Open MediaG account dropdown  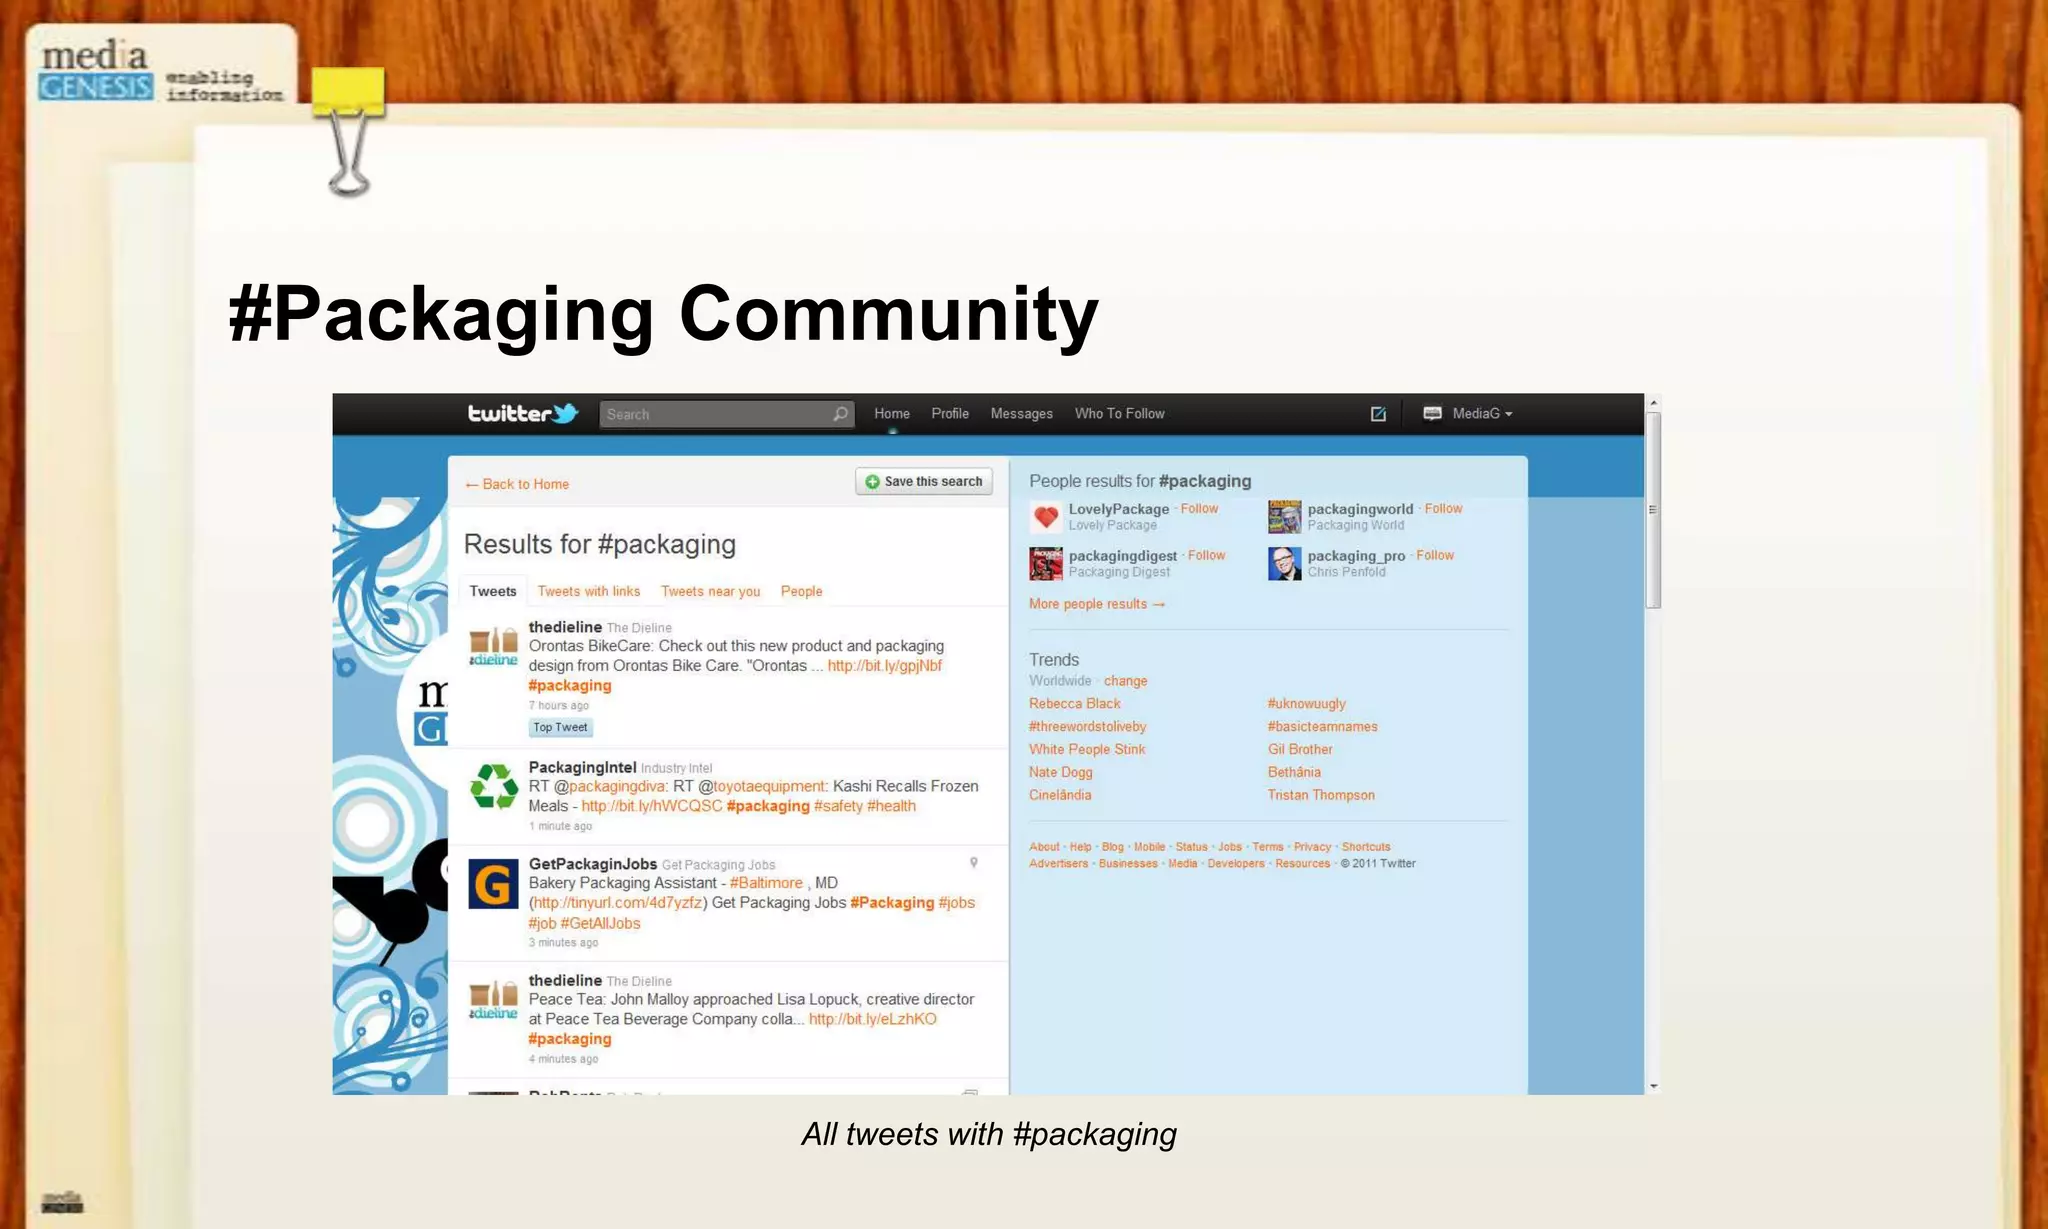pos(1480,414)
